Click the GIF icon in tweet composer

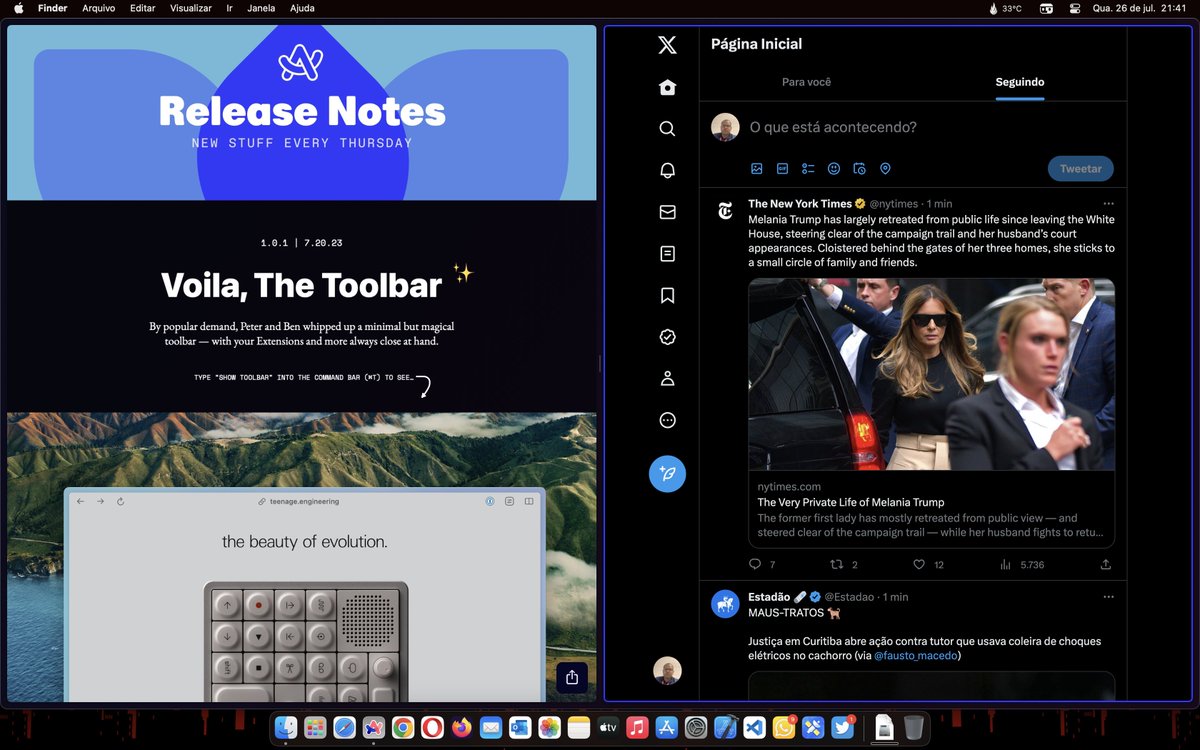pyautogui.click(x=783, y=169)
